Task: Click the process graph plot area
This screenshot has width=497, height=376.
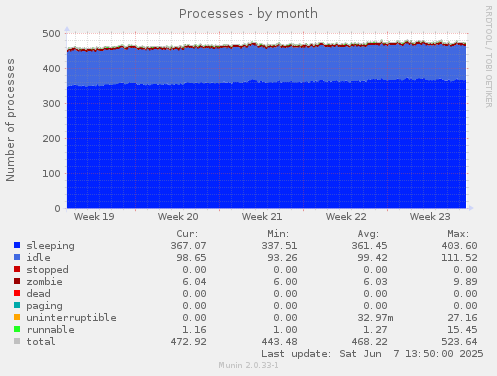Action: coord(267,121)
